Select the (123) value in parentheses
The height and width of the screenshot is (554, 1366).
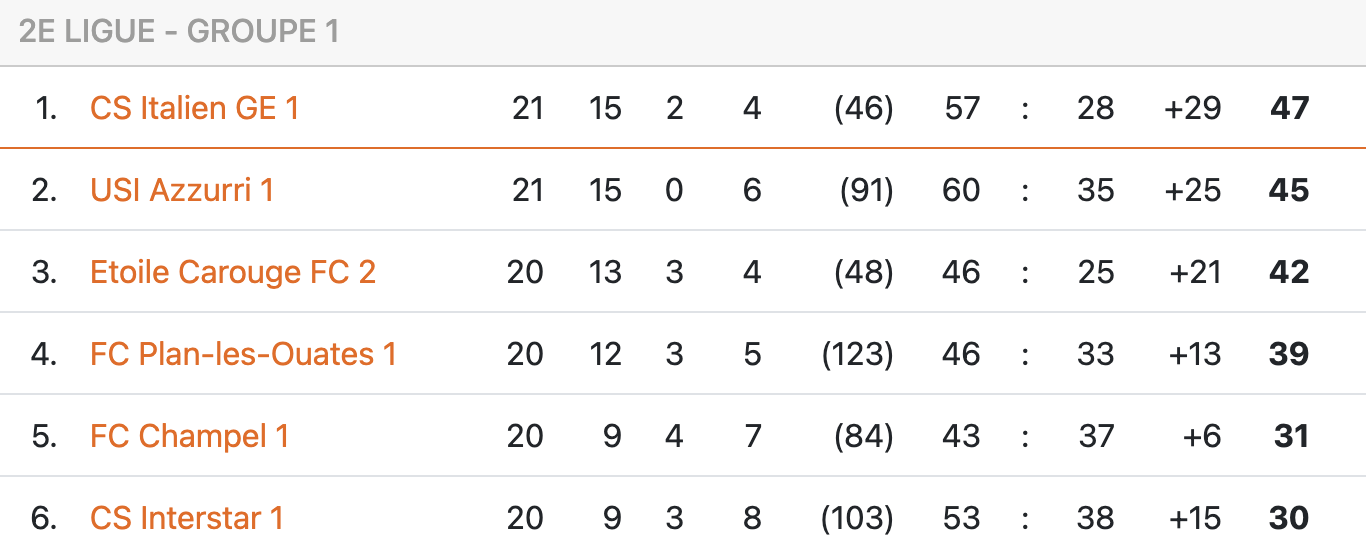click(857, 354)
